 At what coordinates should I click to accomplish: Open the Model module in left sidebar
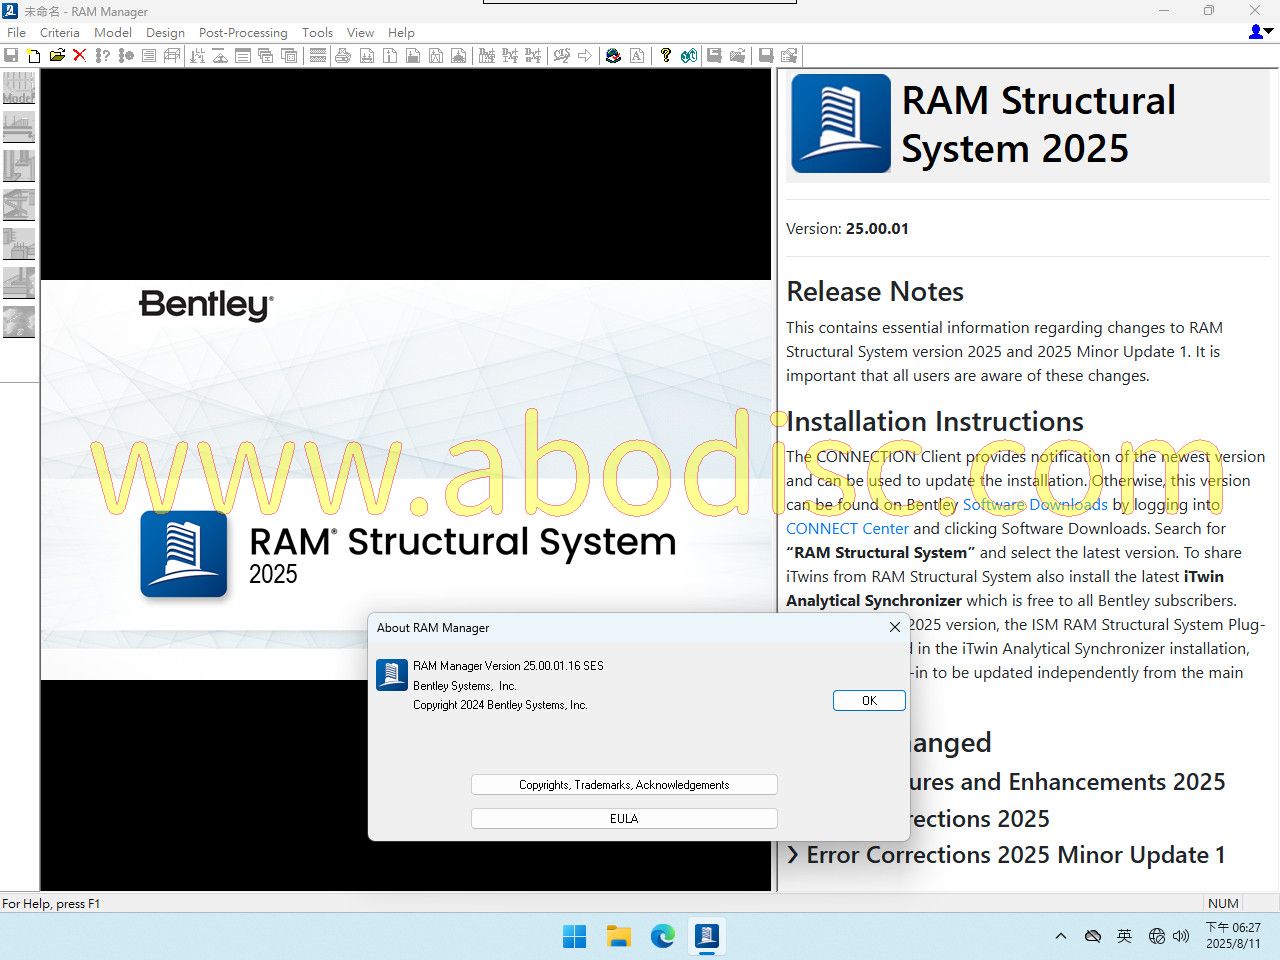click(x=18, y=88)
